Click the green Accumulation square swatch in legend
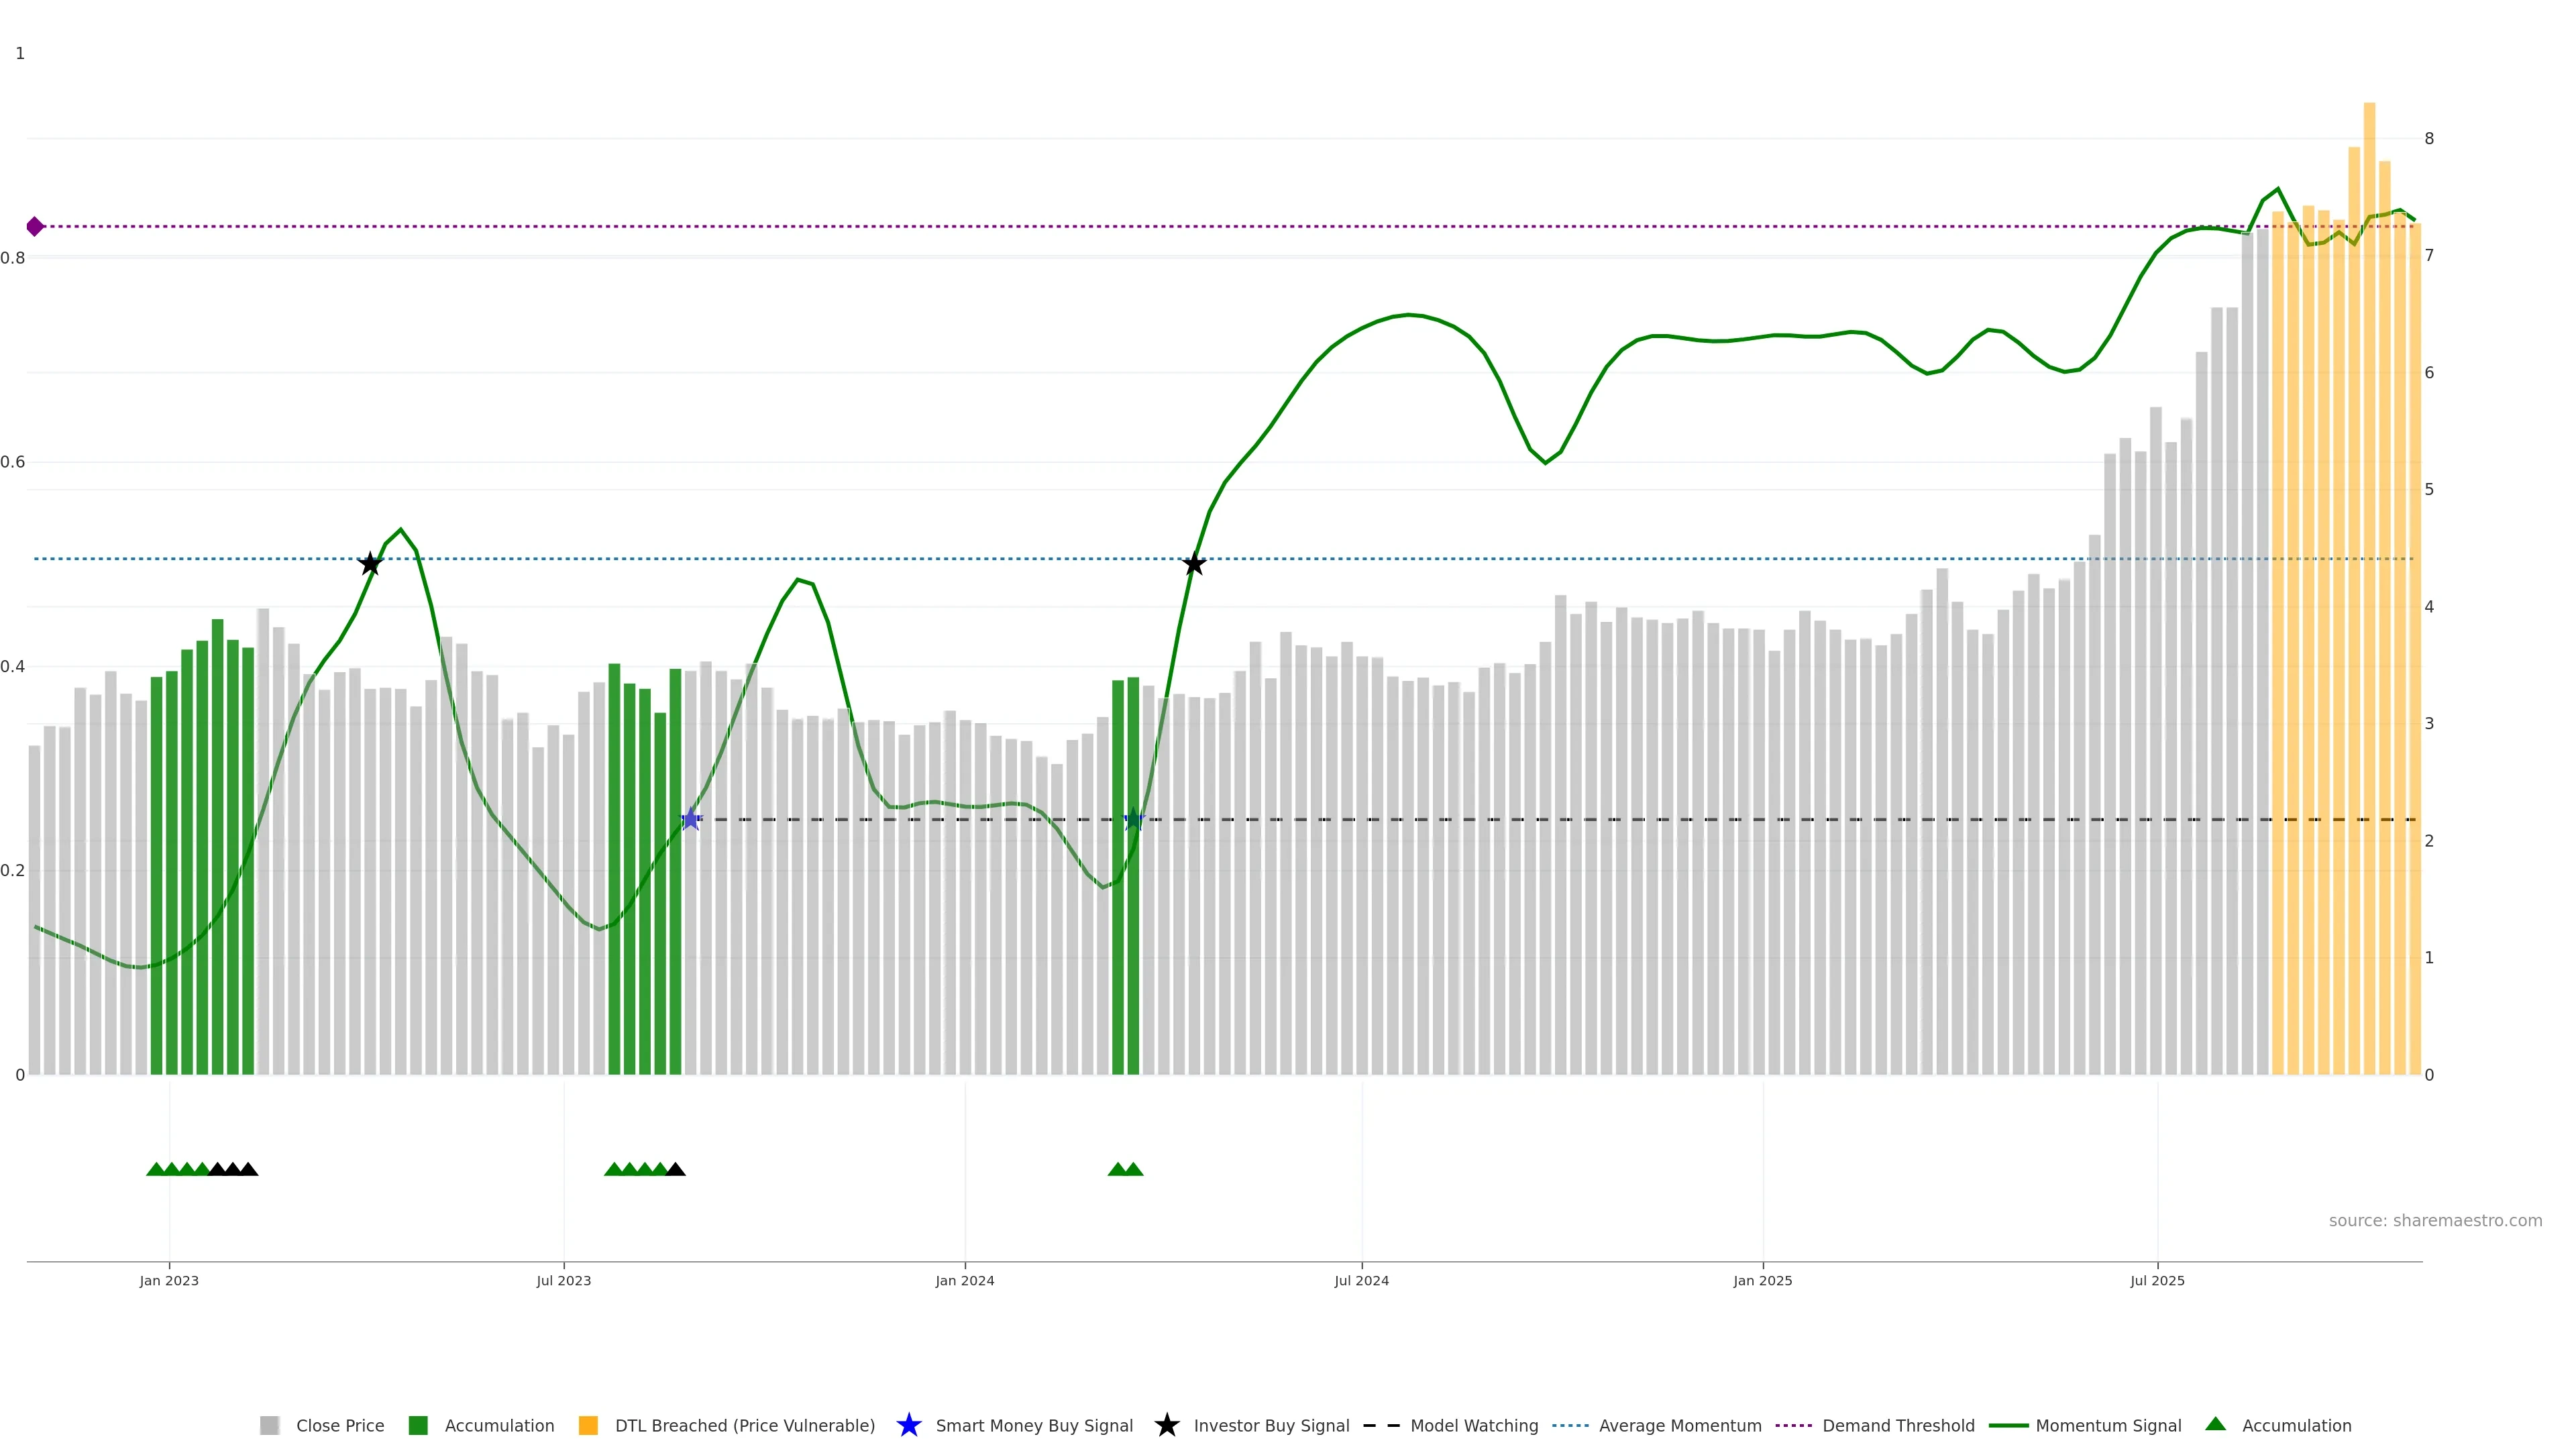 tap(418, 1425)
